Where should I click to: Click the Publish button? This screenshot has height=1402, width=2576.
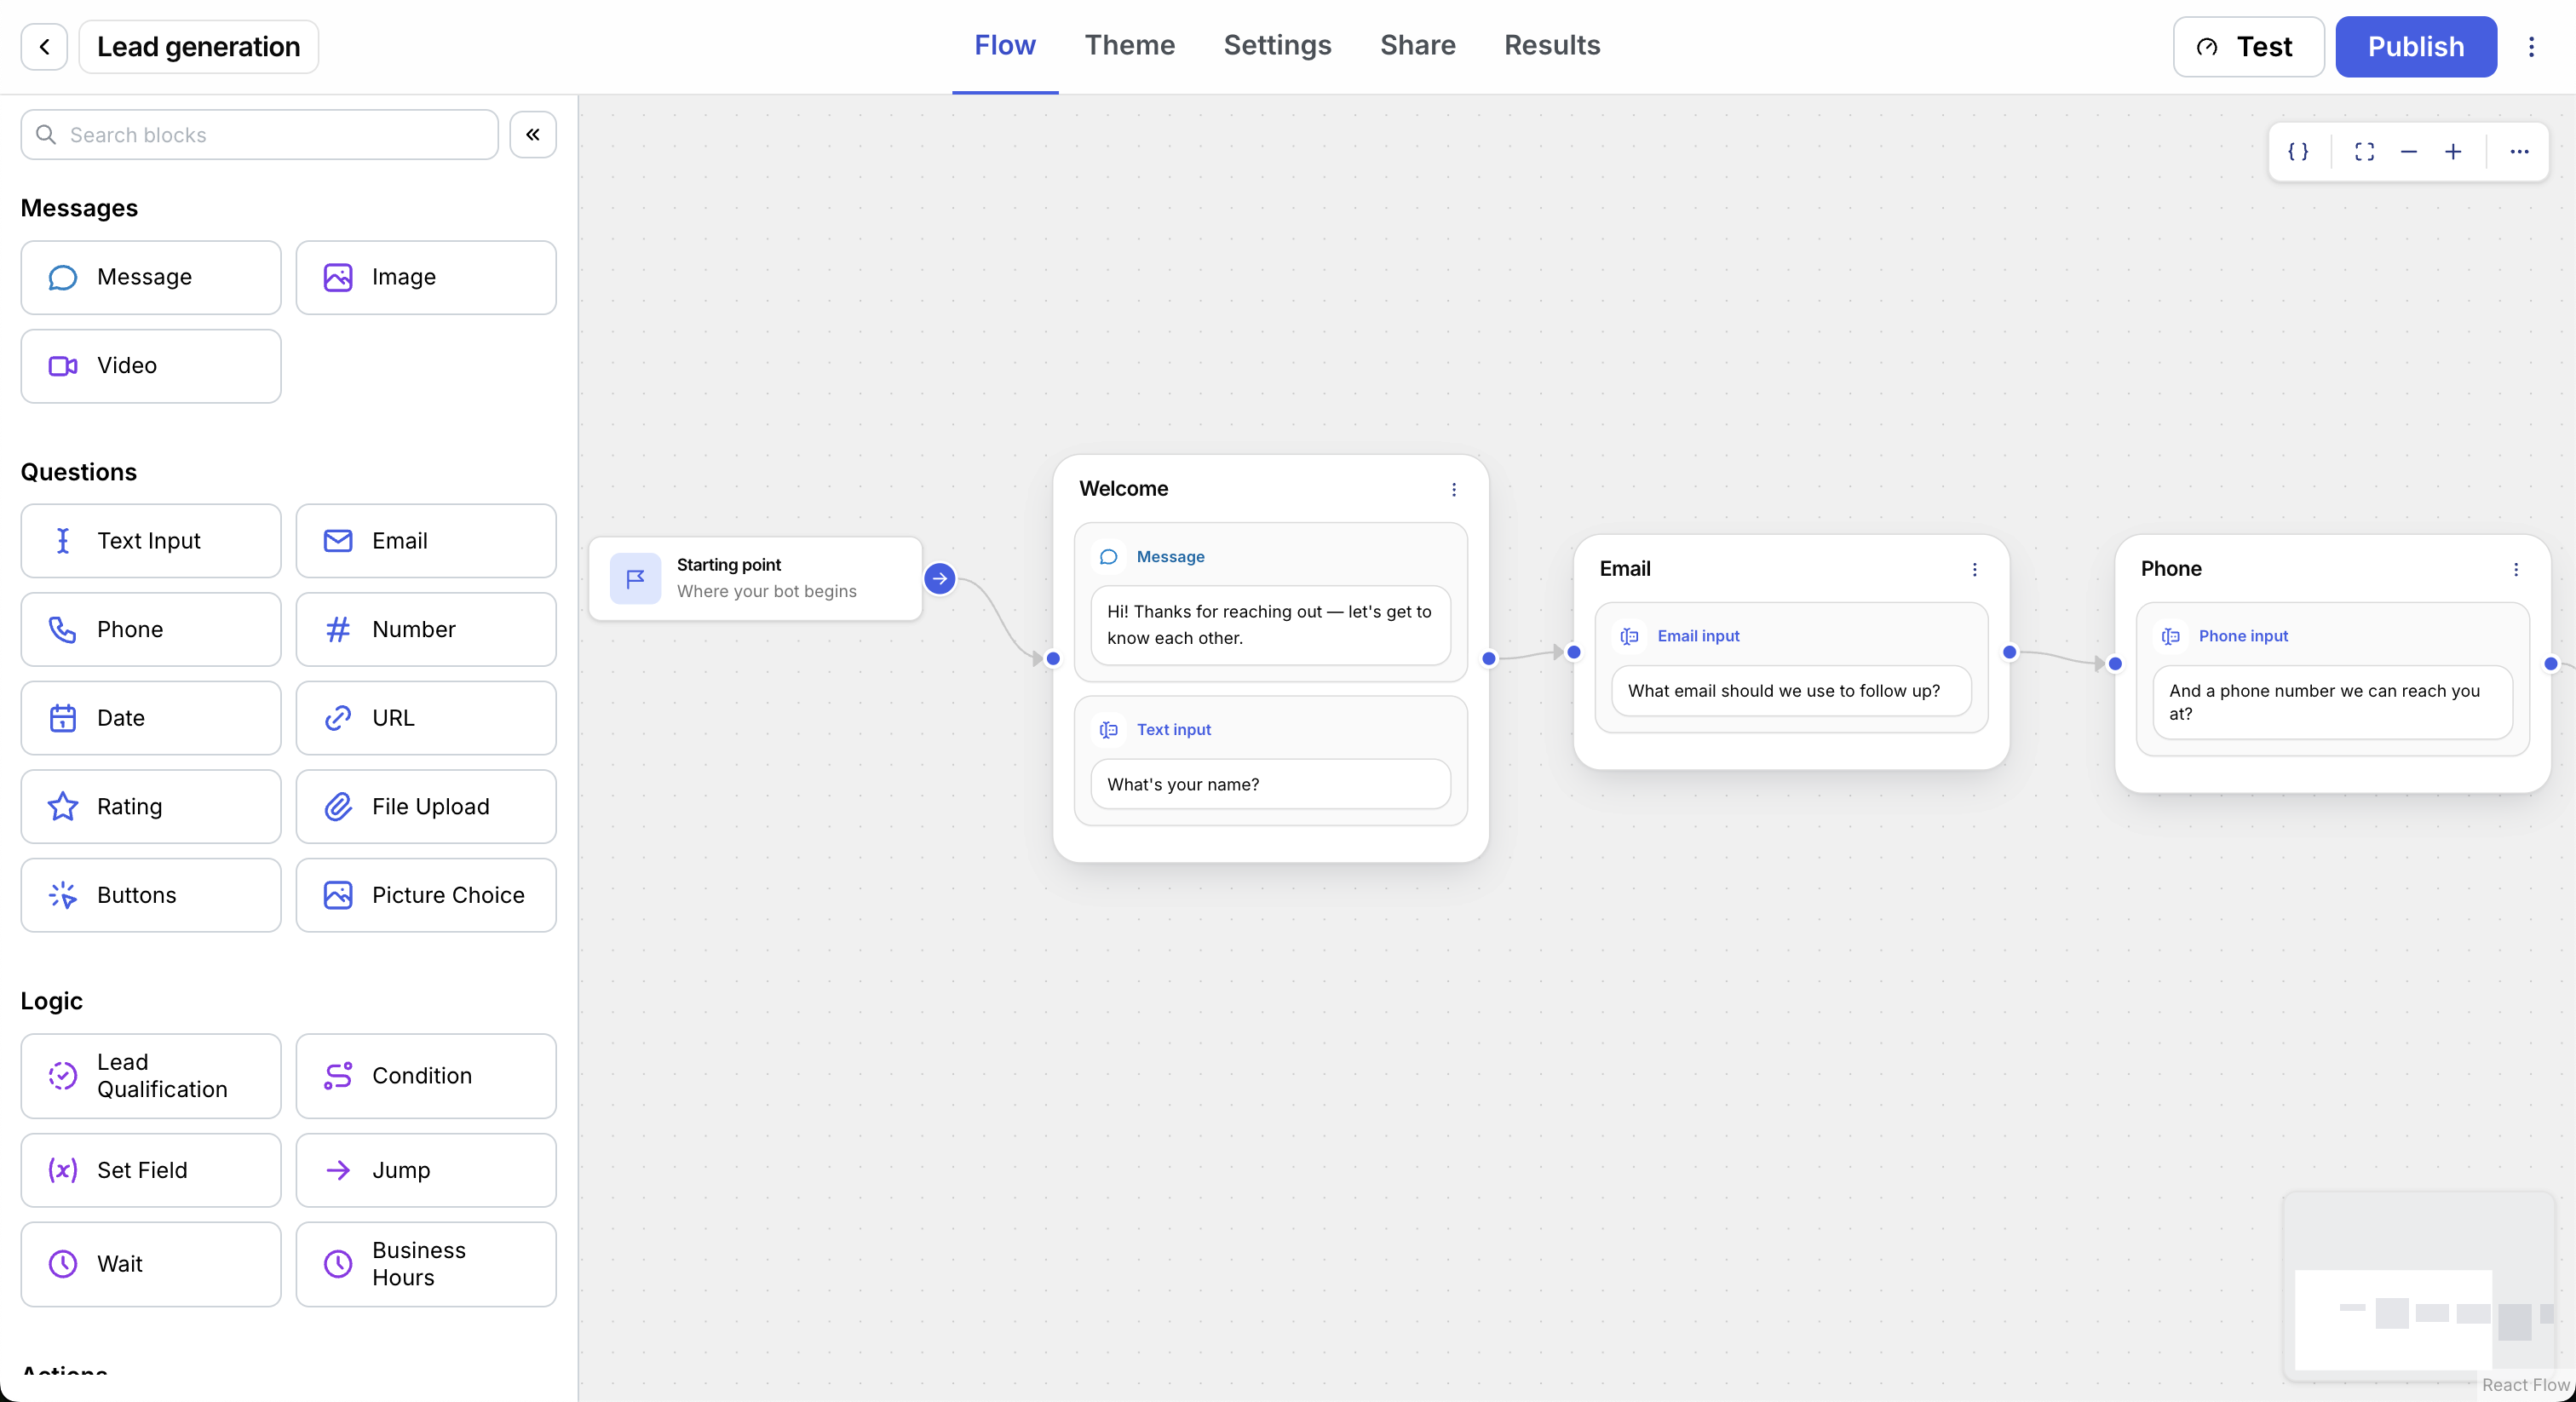2415,47
